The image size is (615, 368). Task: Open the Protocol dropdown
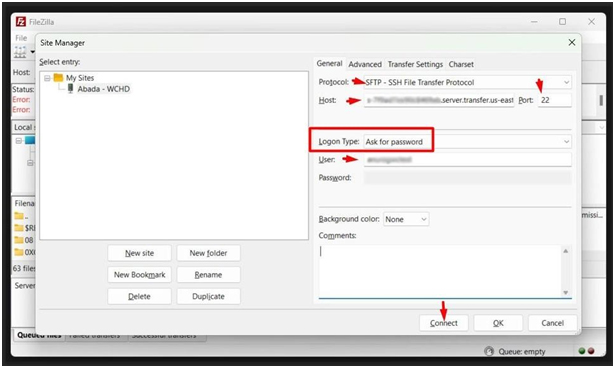(468, 82)
